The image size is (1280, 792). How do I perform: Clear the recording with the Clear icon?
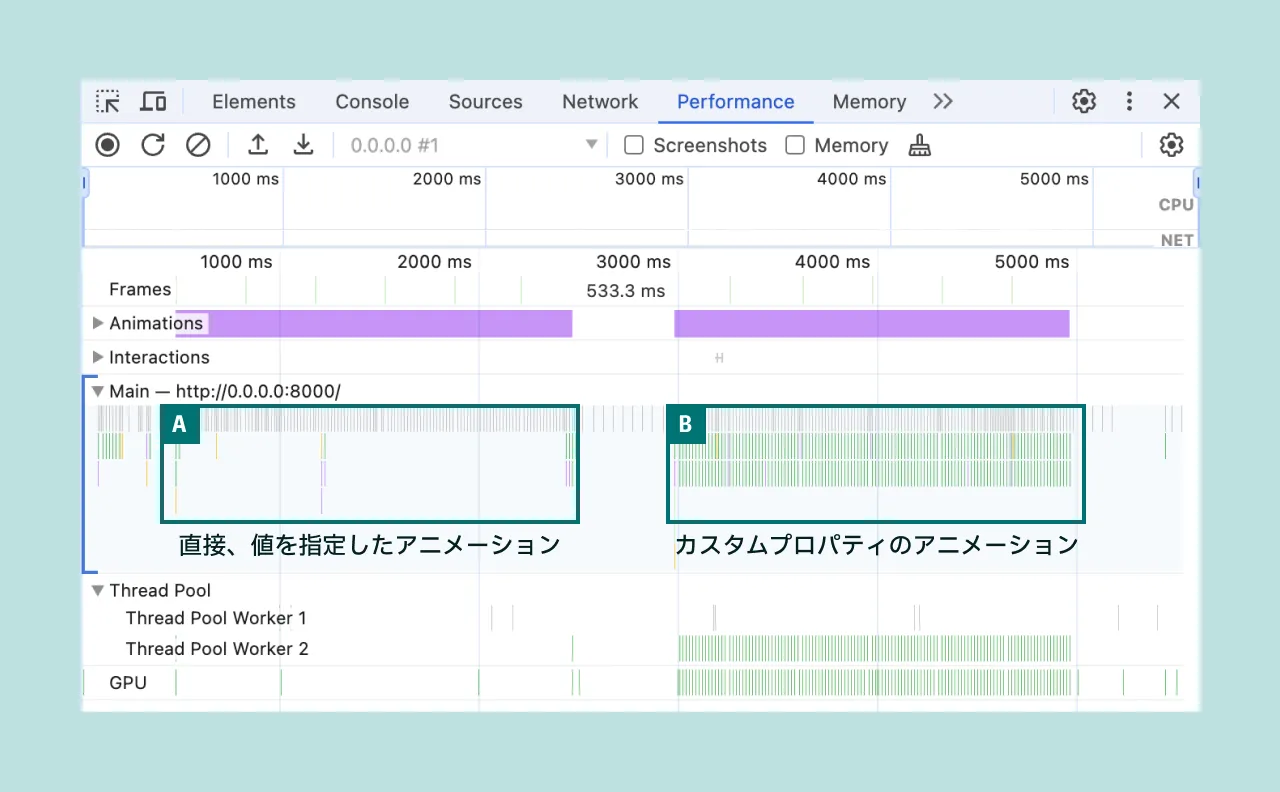tap(197, 145)
